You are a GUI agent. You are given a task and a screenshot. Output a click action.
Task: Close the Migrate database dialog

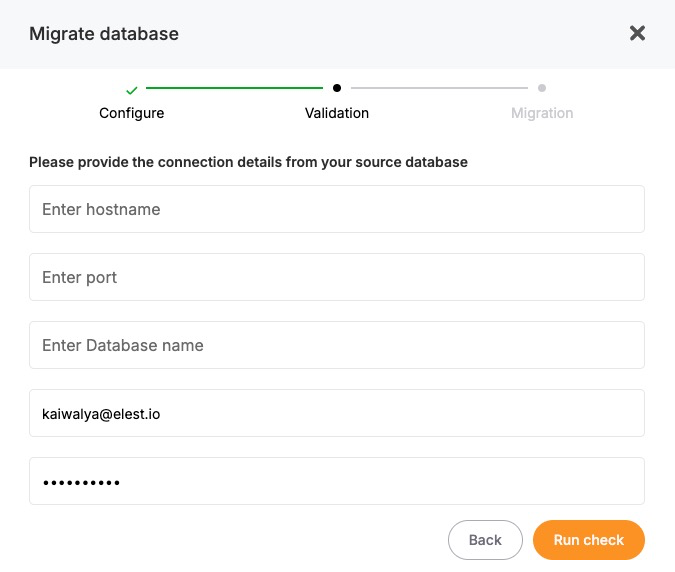point(637,33)
